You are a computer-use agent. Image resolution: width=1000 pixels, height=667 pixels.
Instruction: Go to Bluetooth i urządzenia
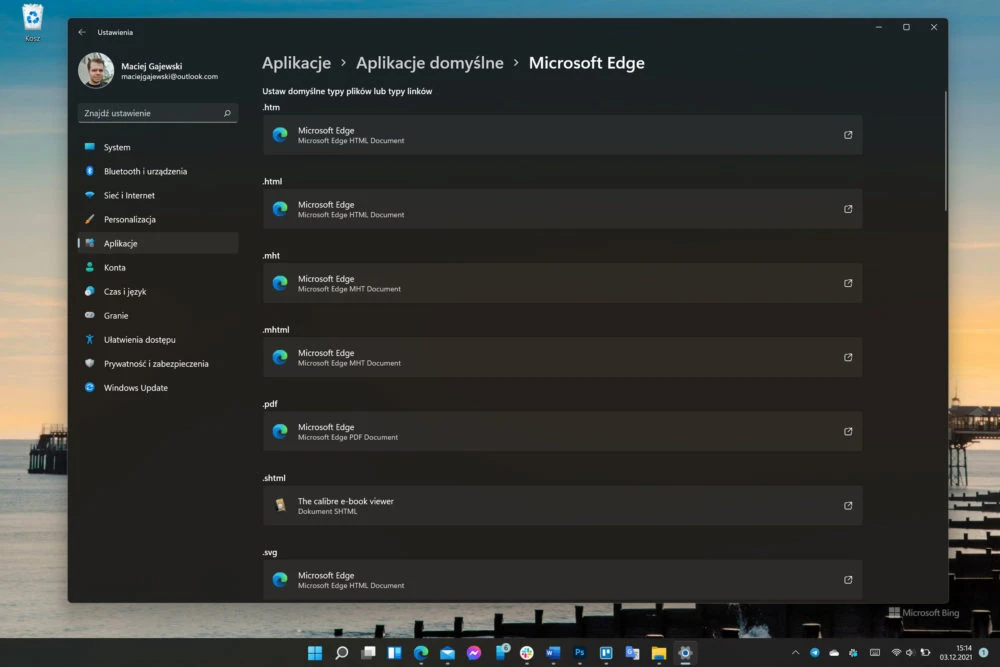158,172
